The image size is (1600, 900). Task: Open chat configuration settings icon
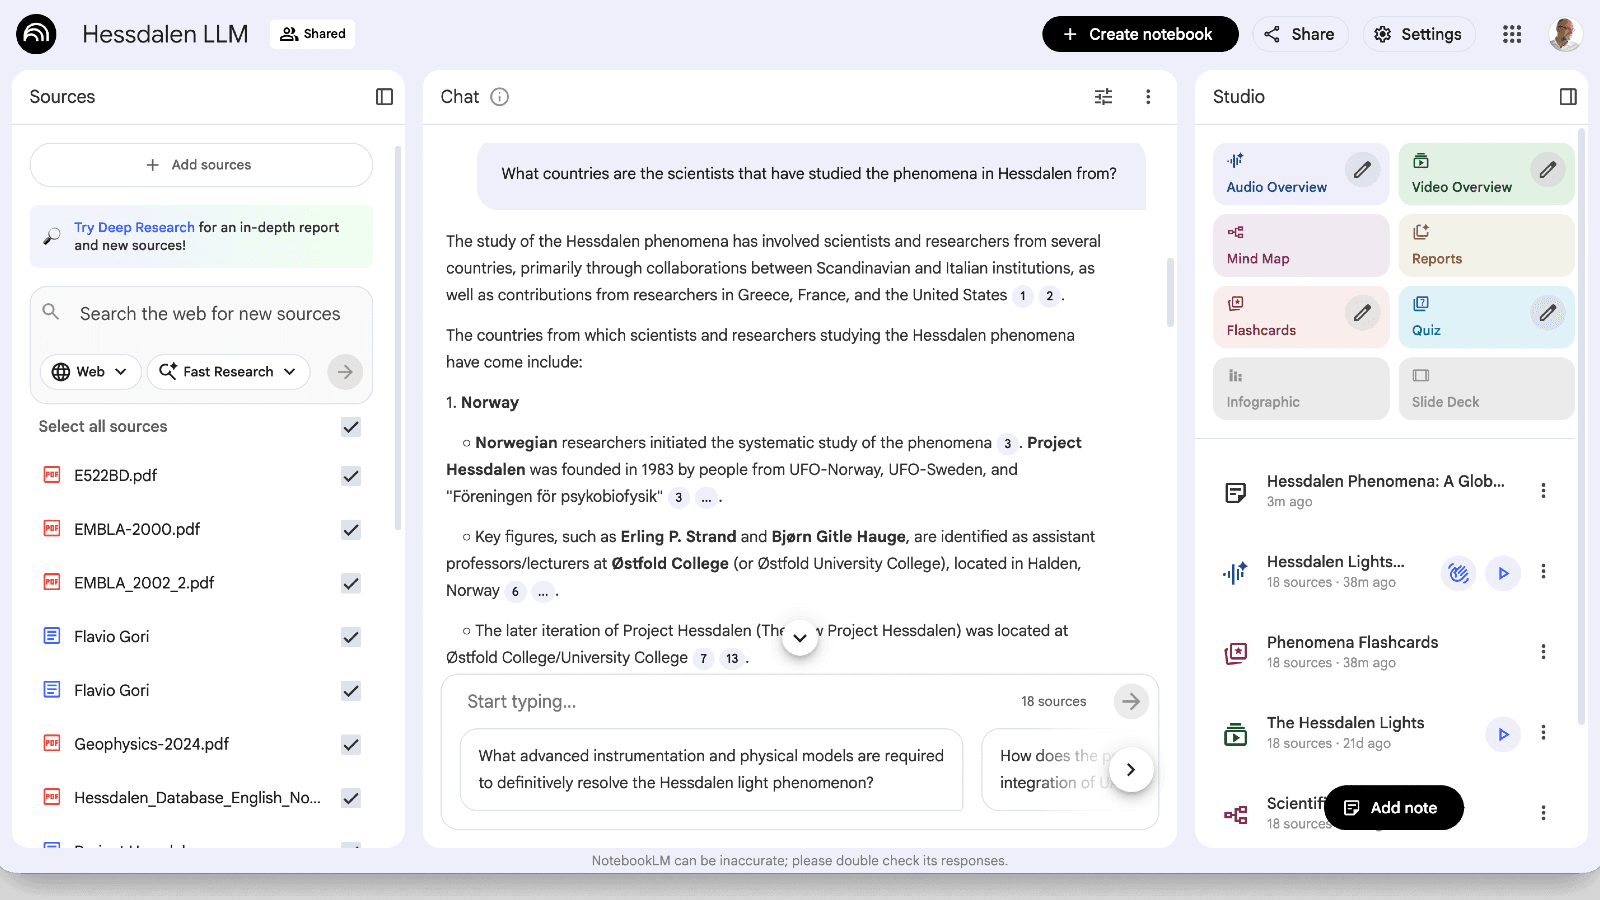pyautogui.click(x=1103, y=97)
